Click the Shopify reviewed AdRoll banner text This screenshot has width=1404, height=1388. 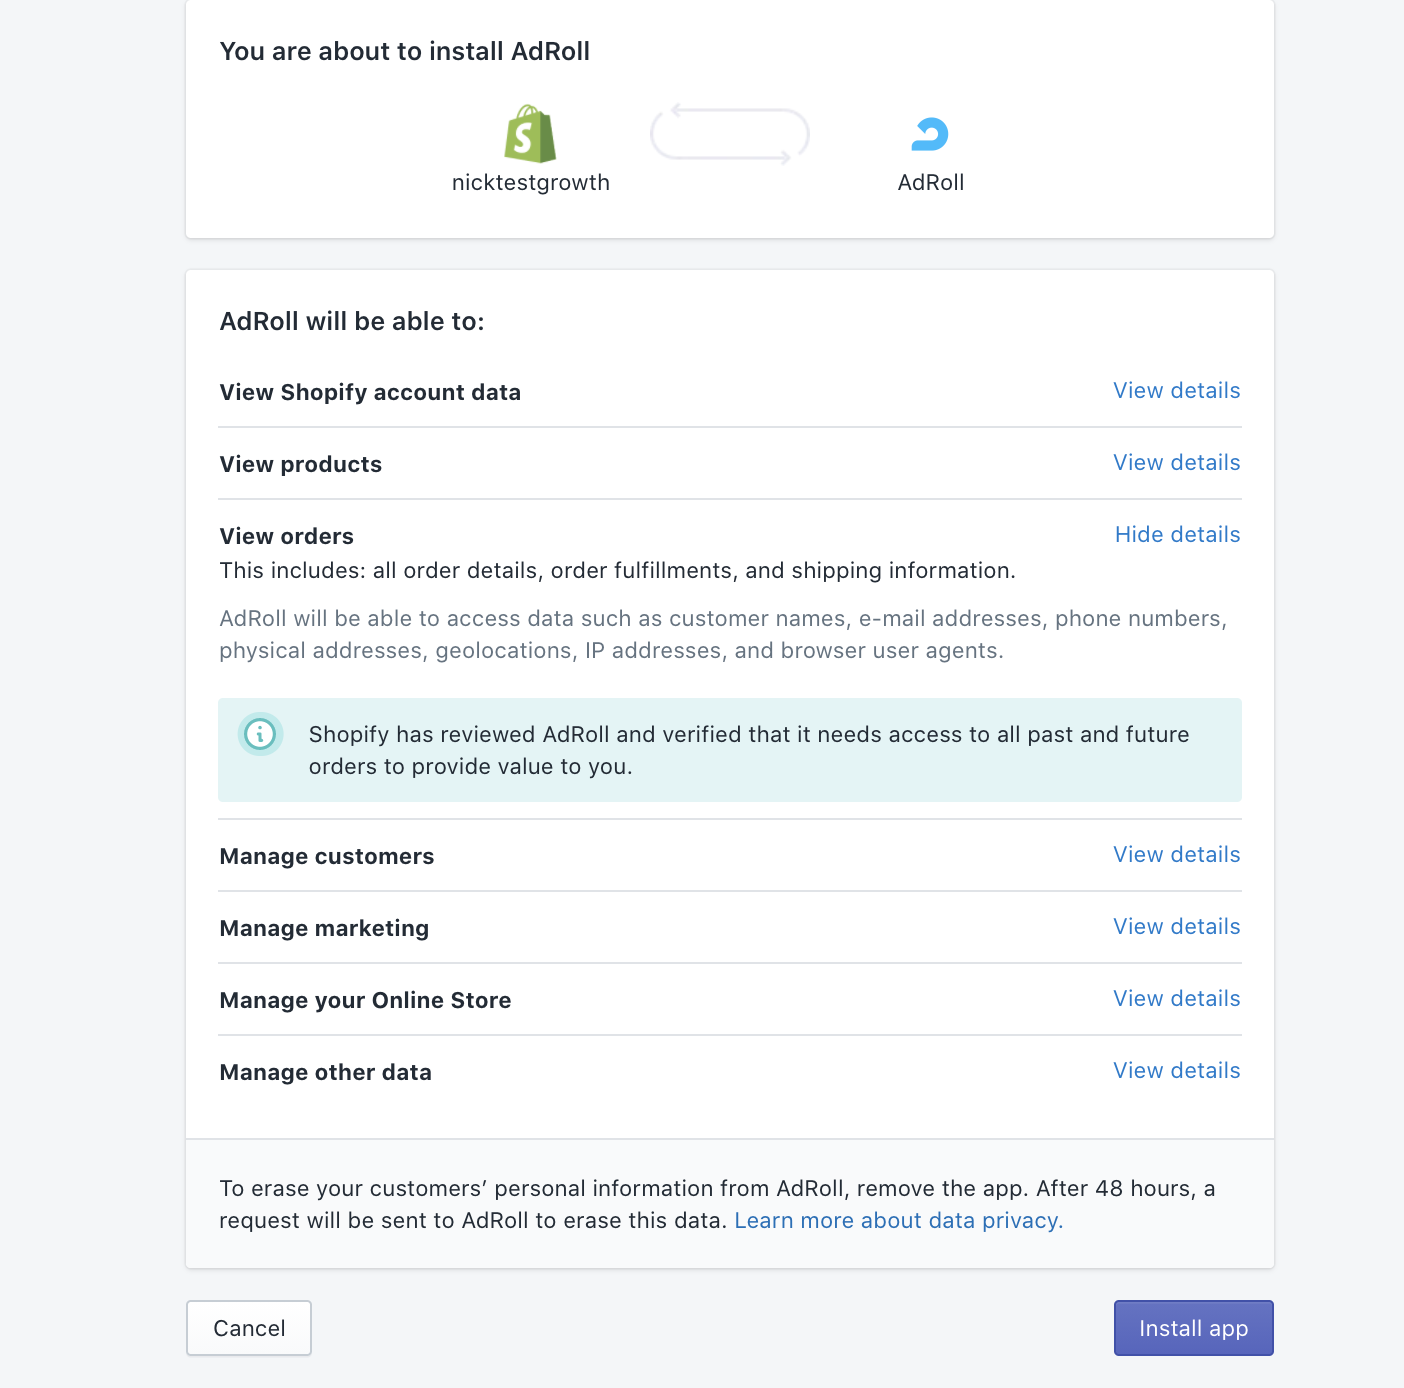pos(749,750)
